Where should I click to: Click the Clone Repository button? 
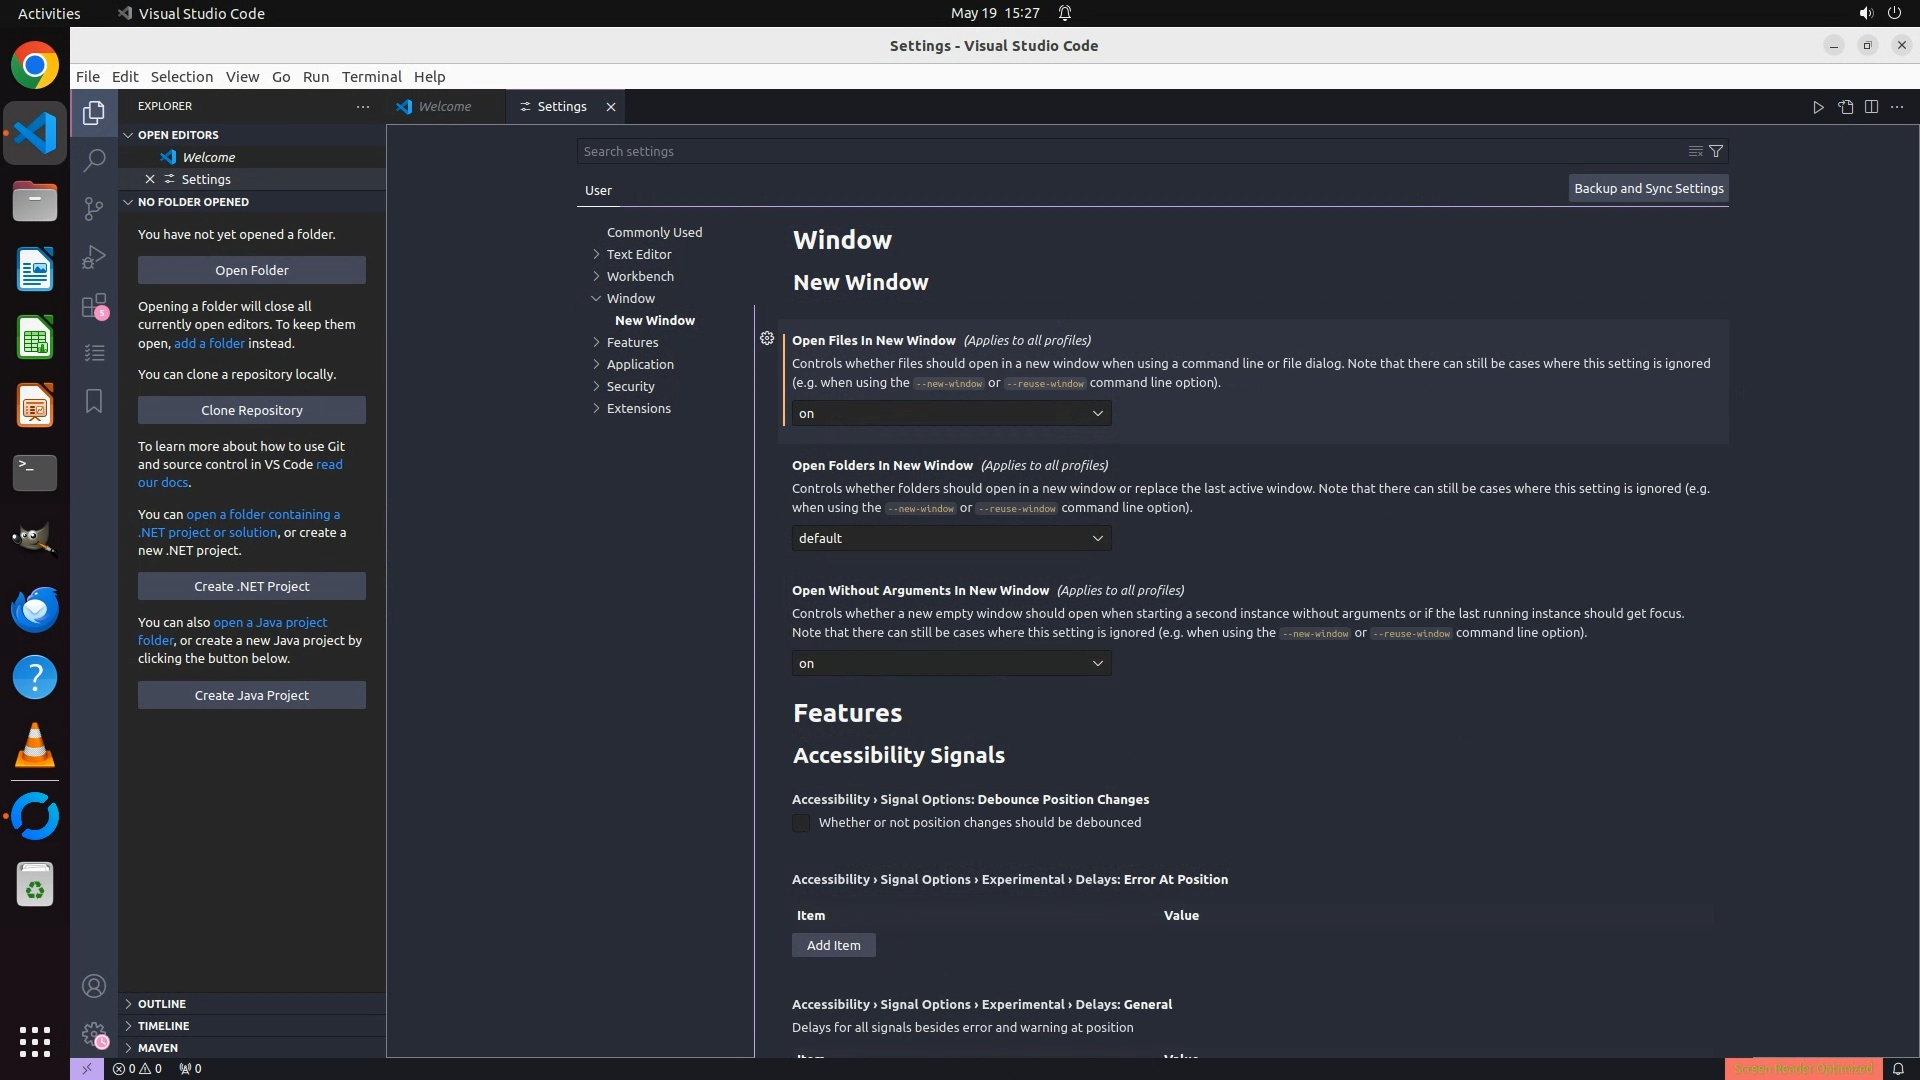tap(252, 410)
